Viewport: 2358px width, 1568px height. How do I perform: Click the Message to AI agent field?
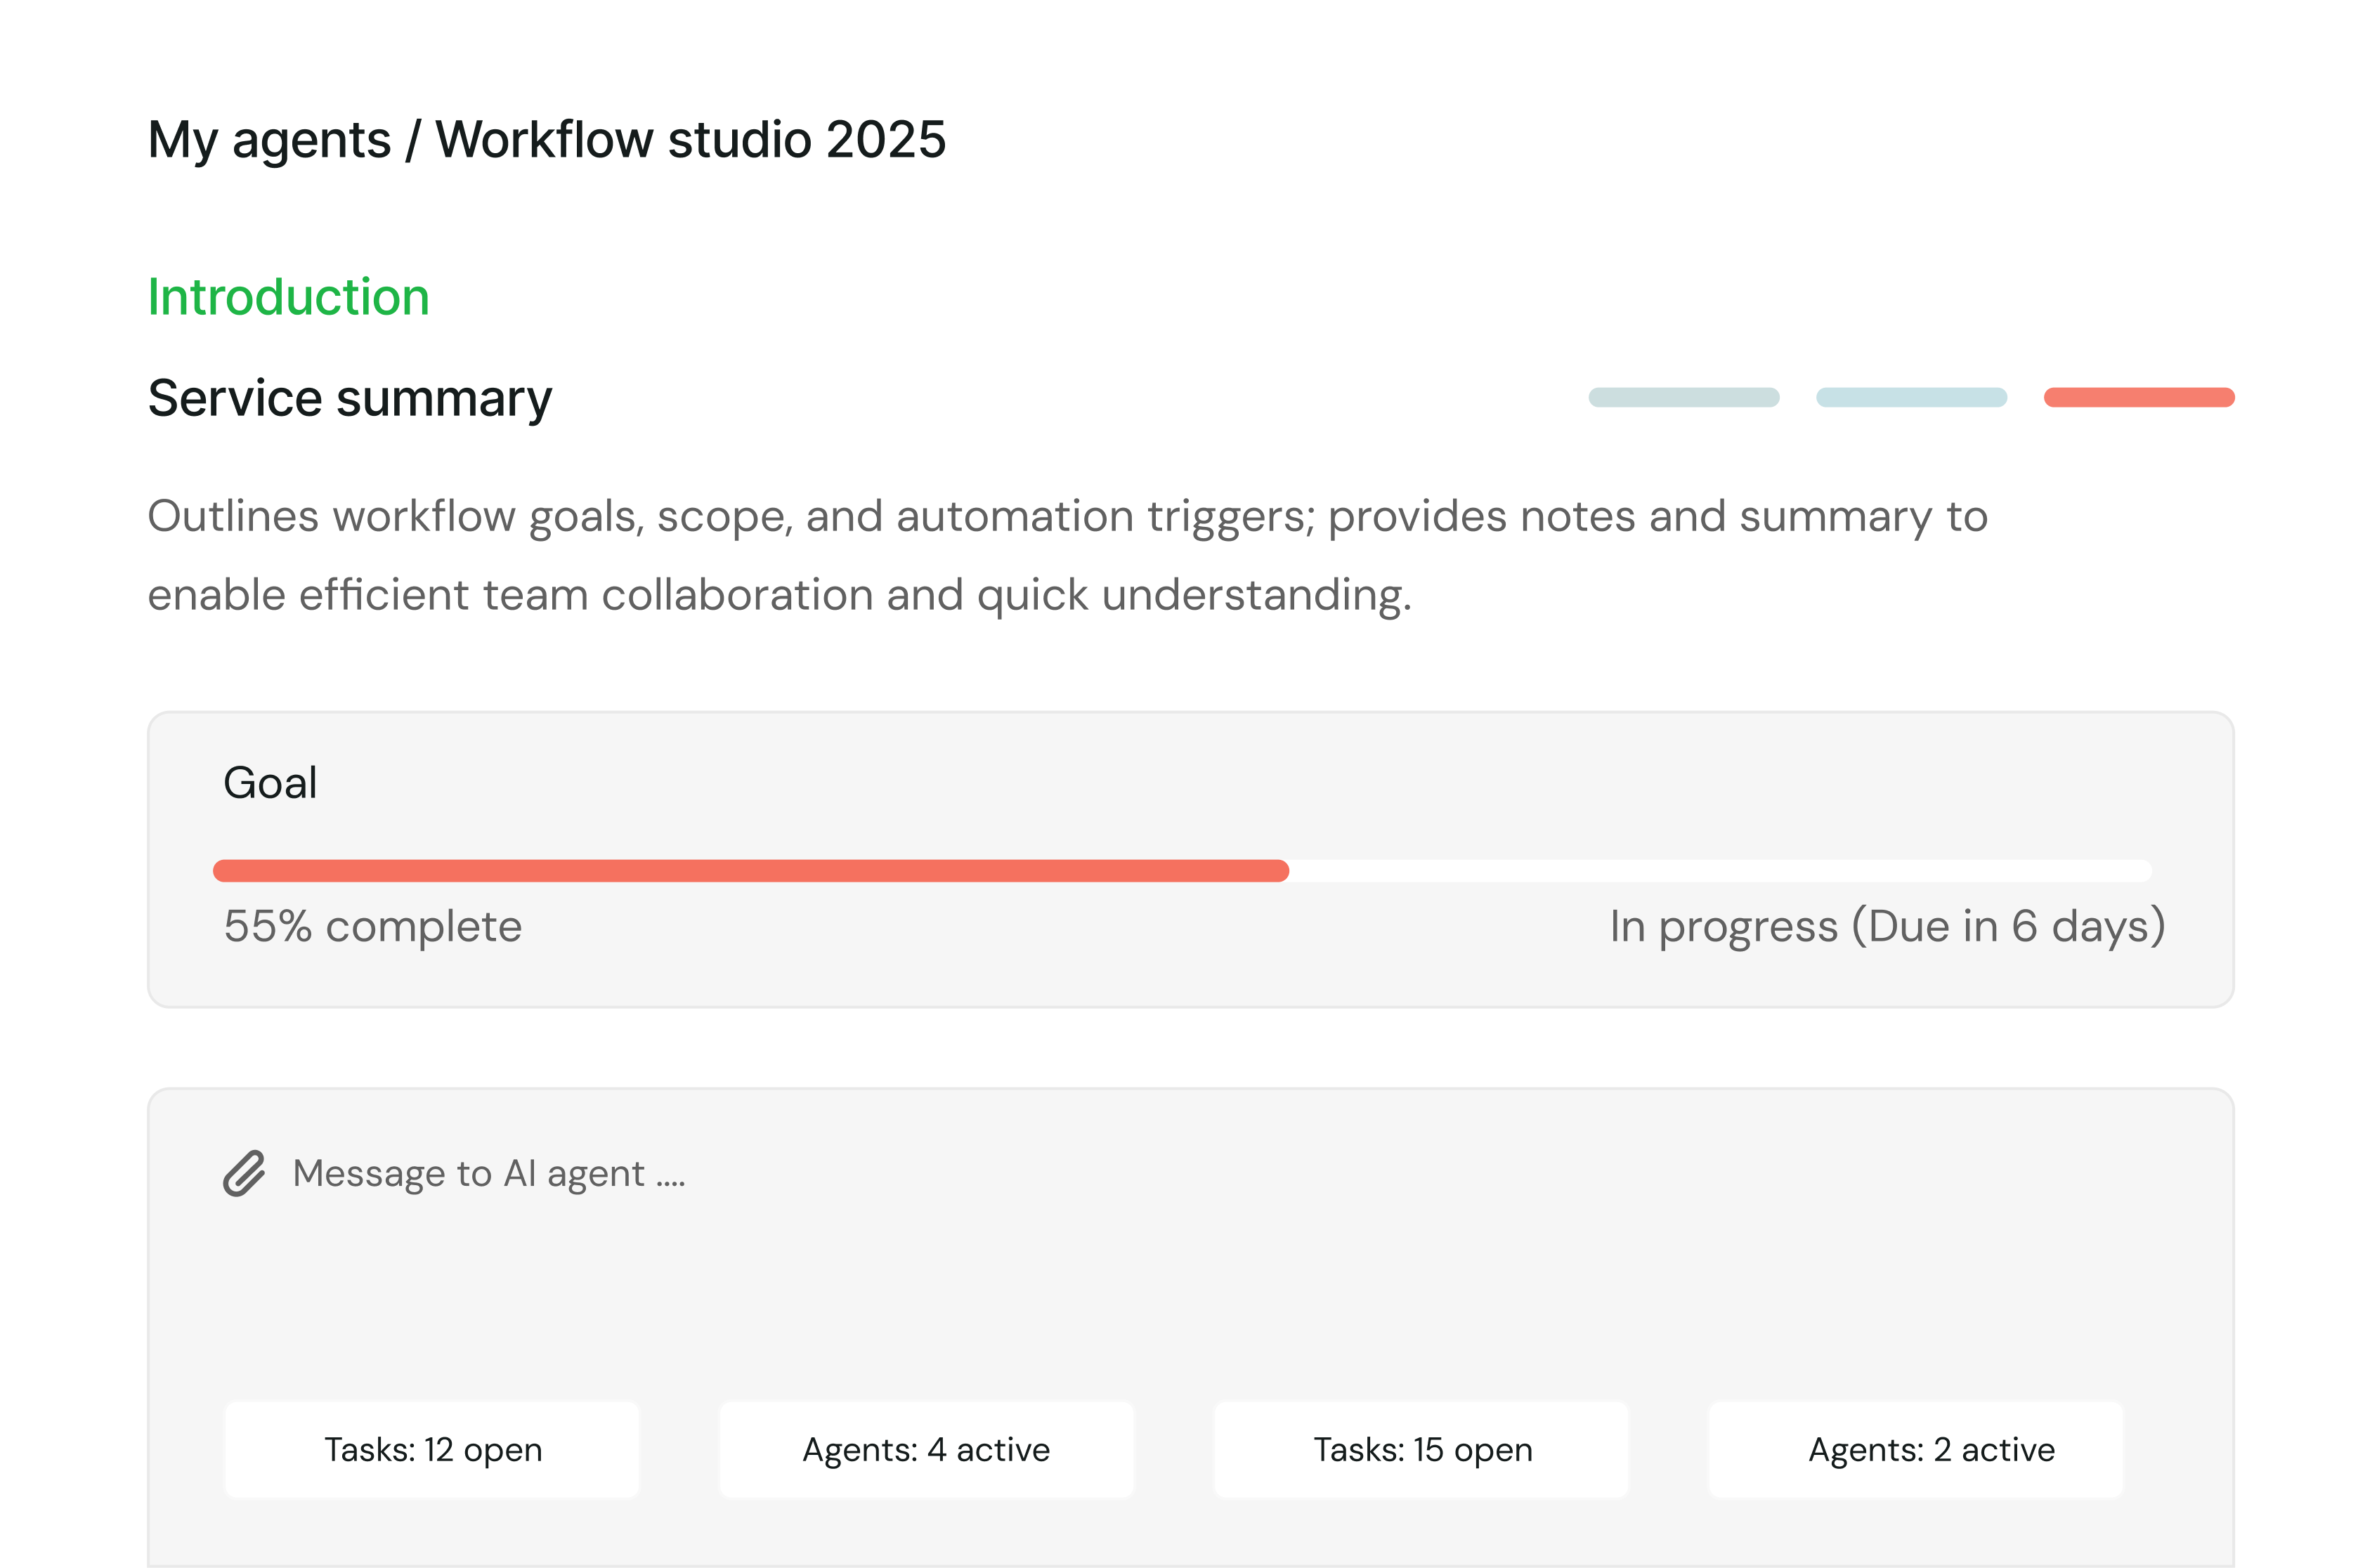click(x=488, y=1173)
